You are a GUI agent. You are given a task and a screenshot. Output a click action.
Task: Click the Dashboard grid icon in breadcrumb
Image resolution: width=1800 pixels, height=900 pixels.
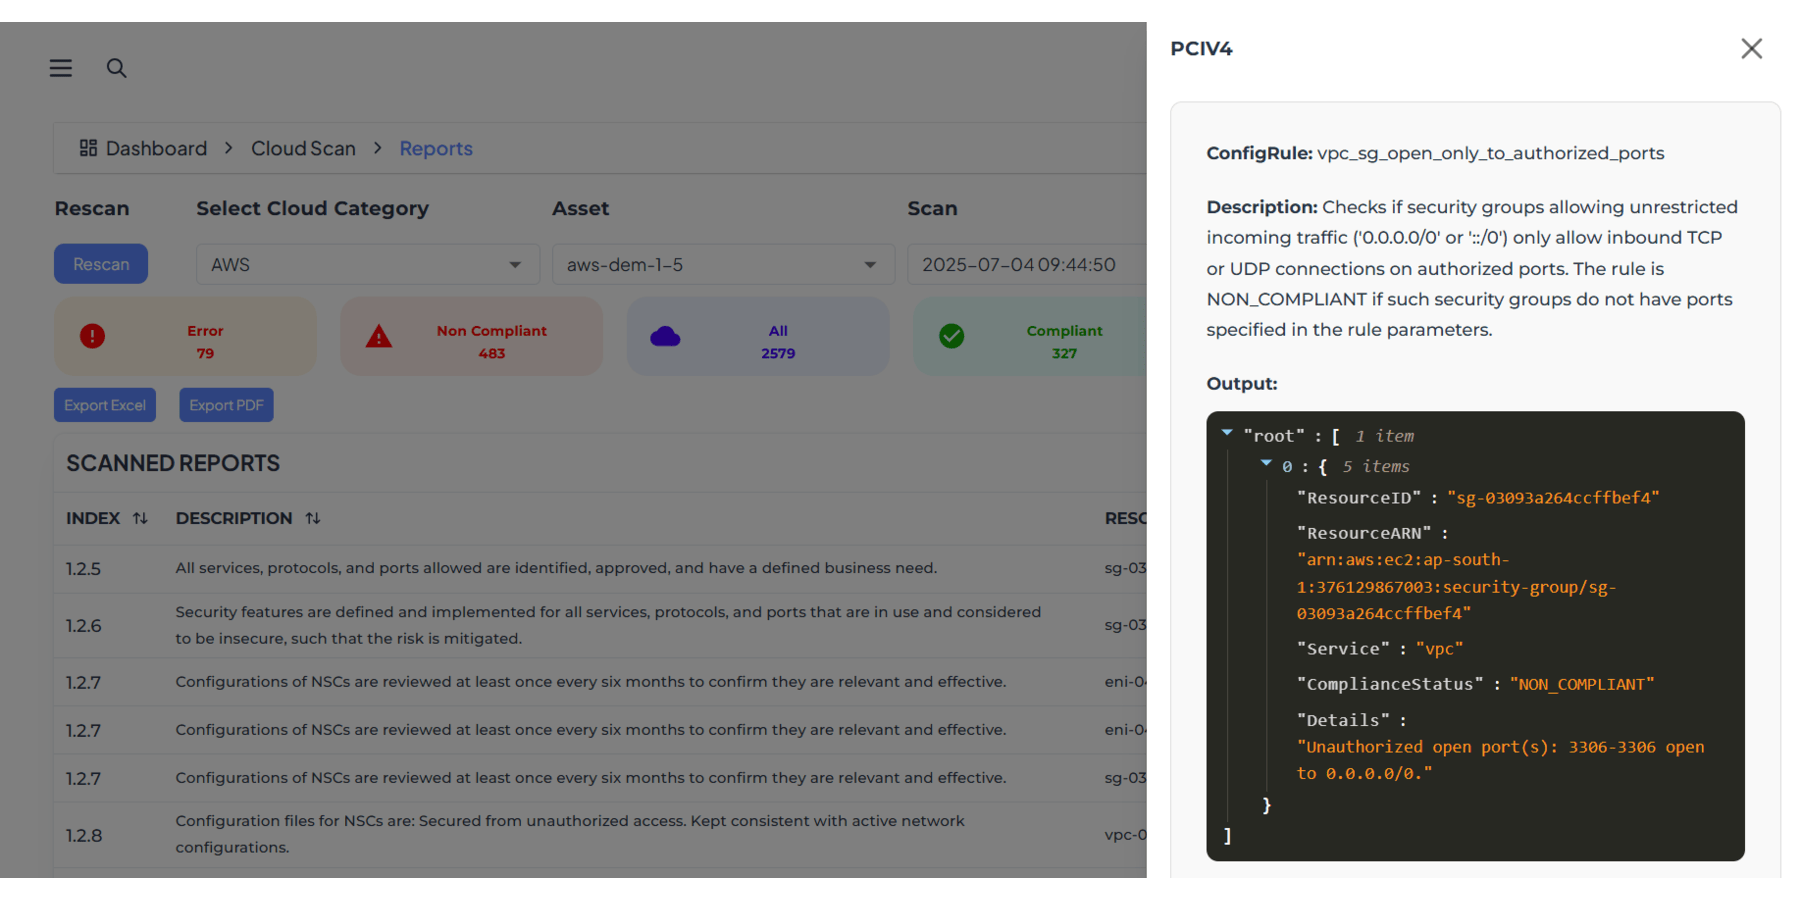pyautogui.click(x=88, y=148)
